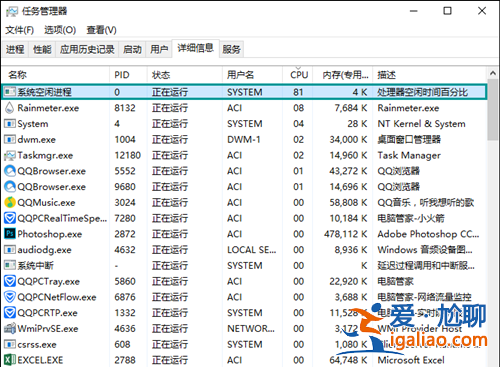
Task: Open the 查看(V) menu
Action: pyautogui.click(x=101, y=30)
